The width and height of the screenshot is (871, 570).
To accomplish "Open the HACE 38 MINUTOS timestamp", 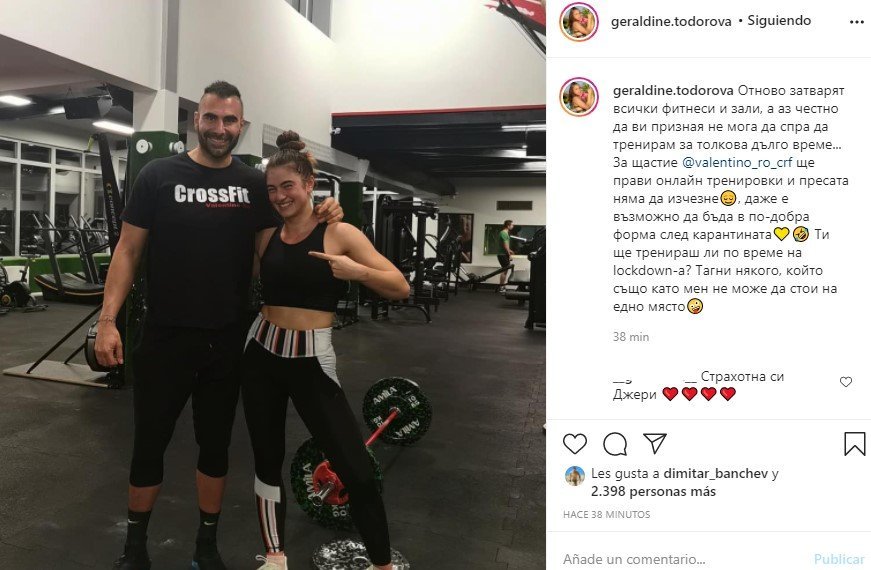I will click(607, 514).
